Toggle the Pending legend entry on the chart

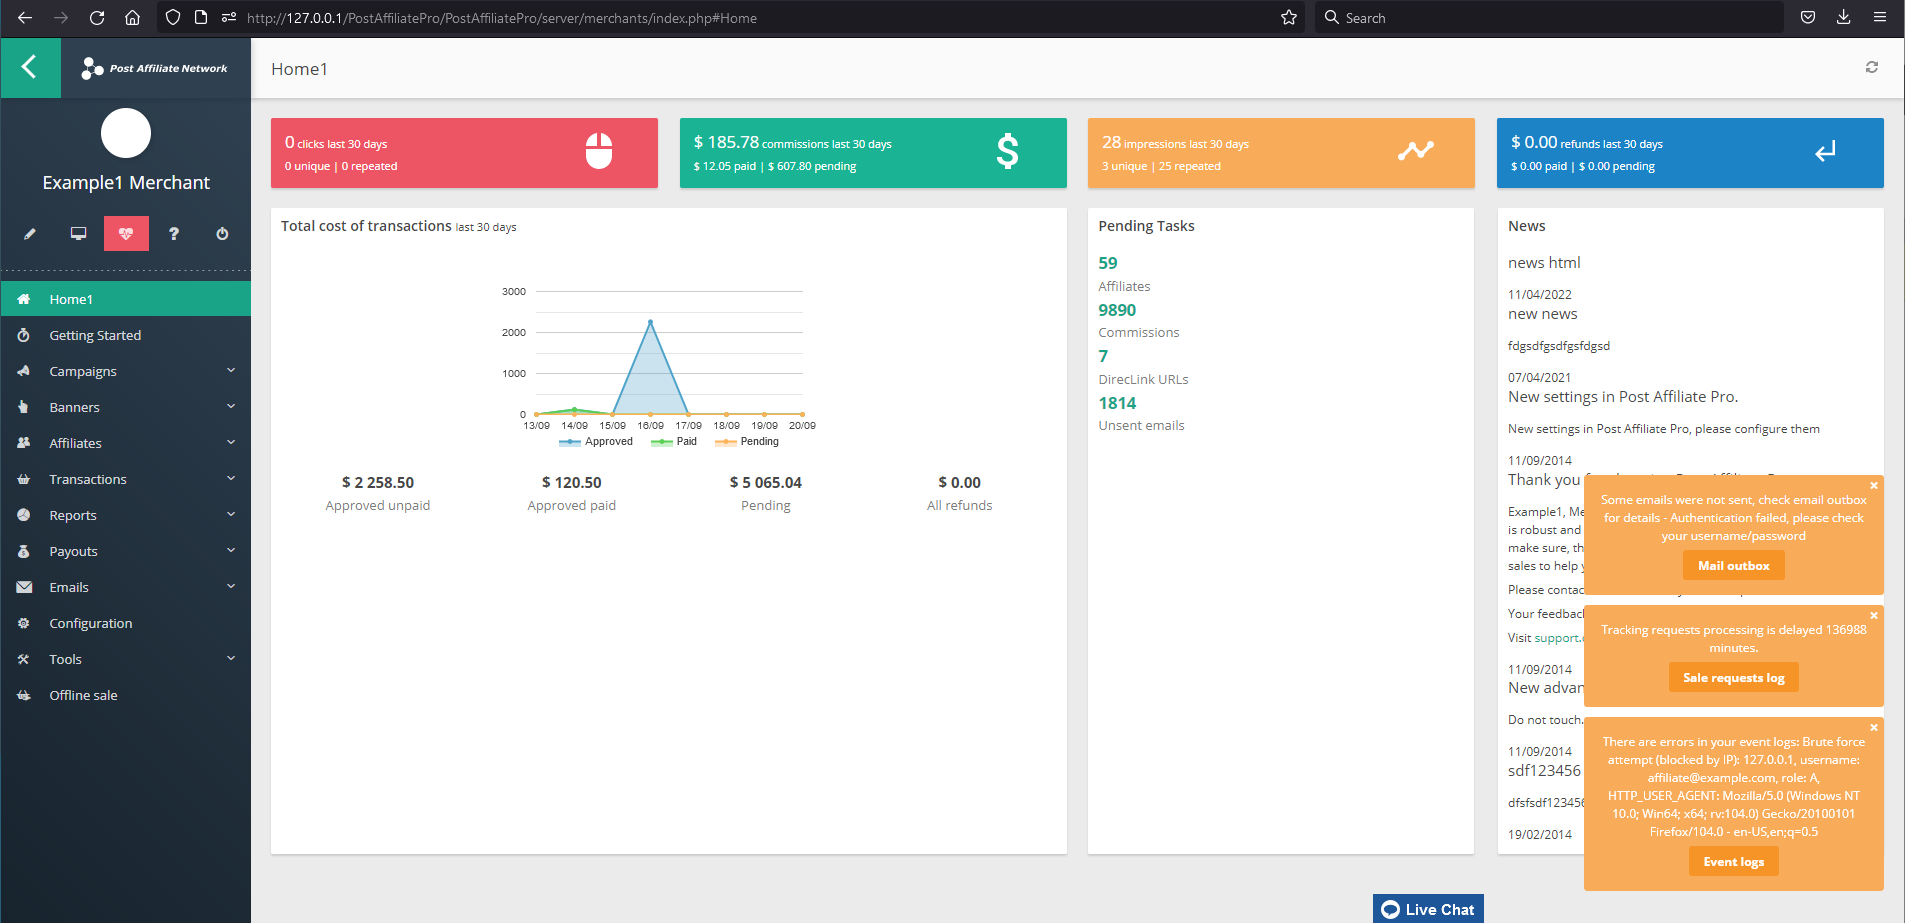pyautogui.click(x=746, y=441)
